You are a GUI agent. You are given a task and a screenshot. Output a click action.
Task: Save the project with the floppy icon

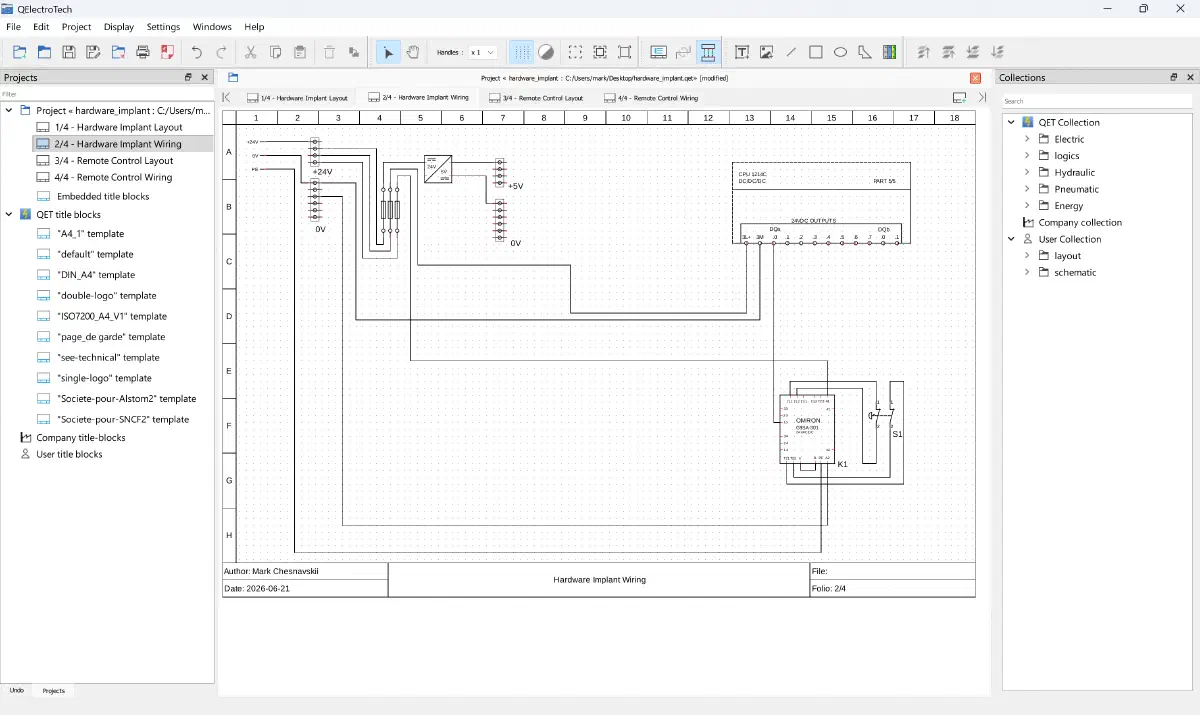pyautogui.click(x=69, y=52)
